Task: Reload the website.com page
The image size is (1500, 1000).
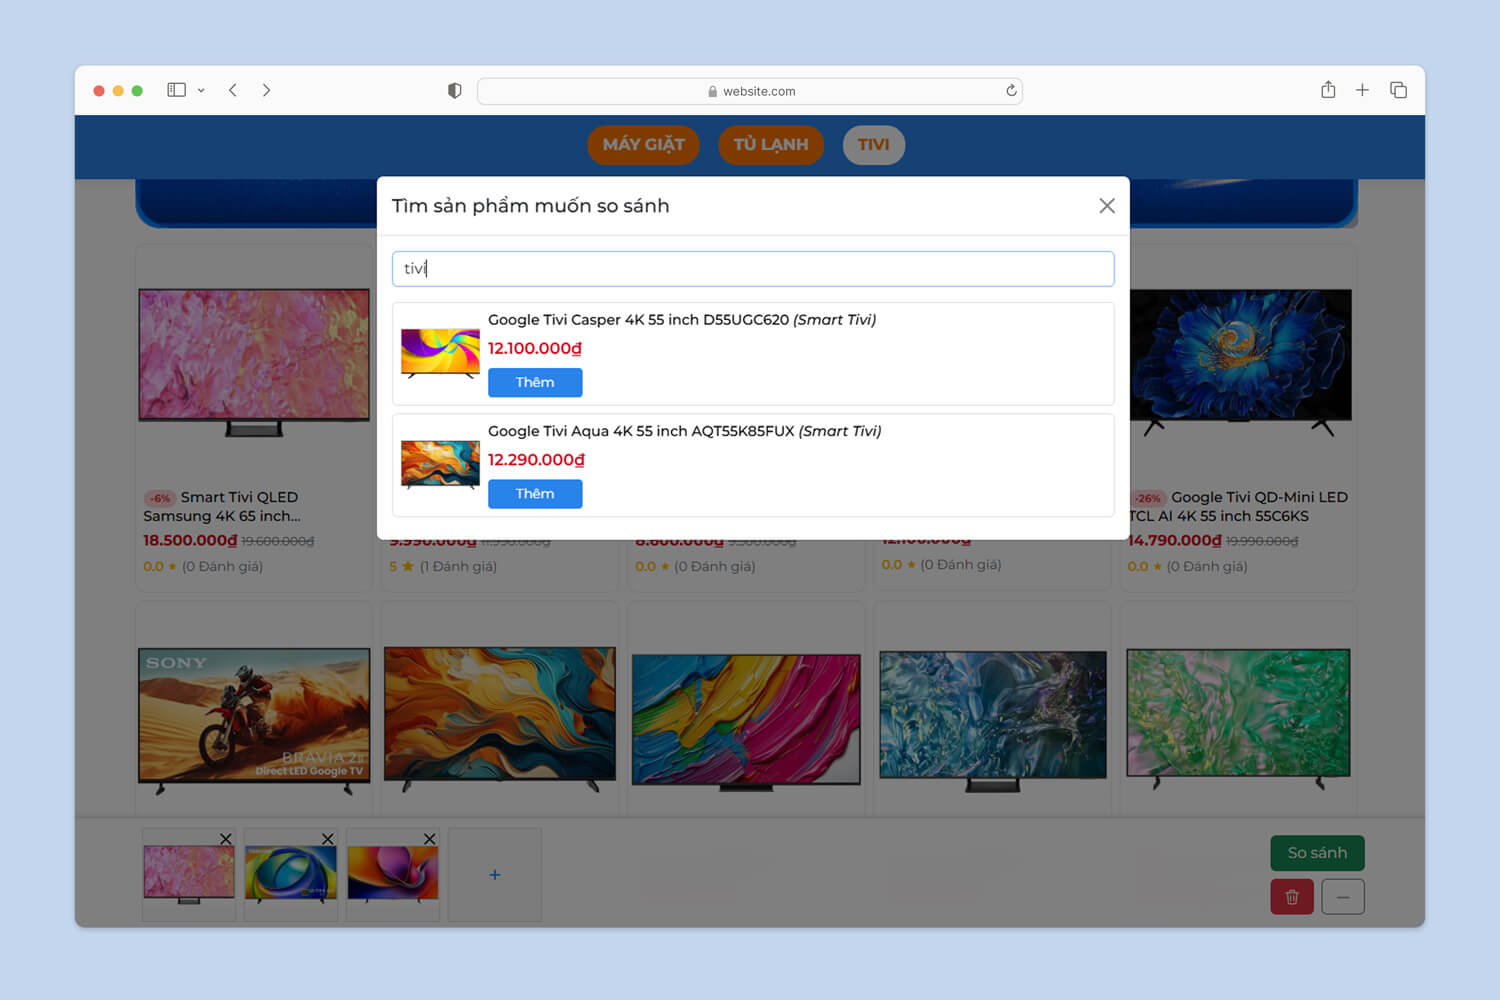Action: click(x=1011, y=91)
